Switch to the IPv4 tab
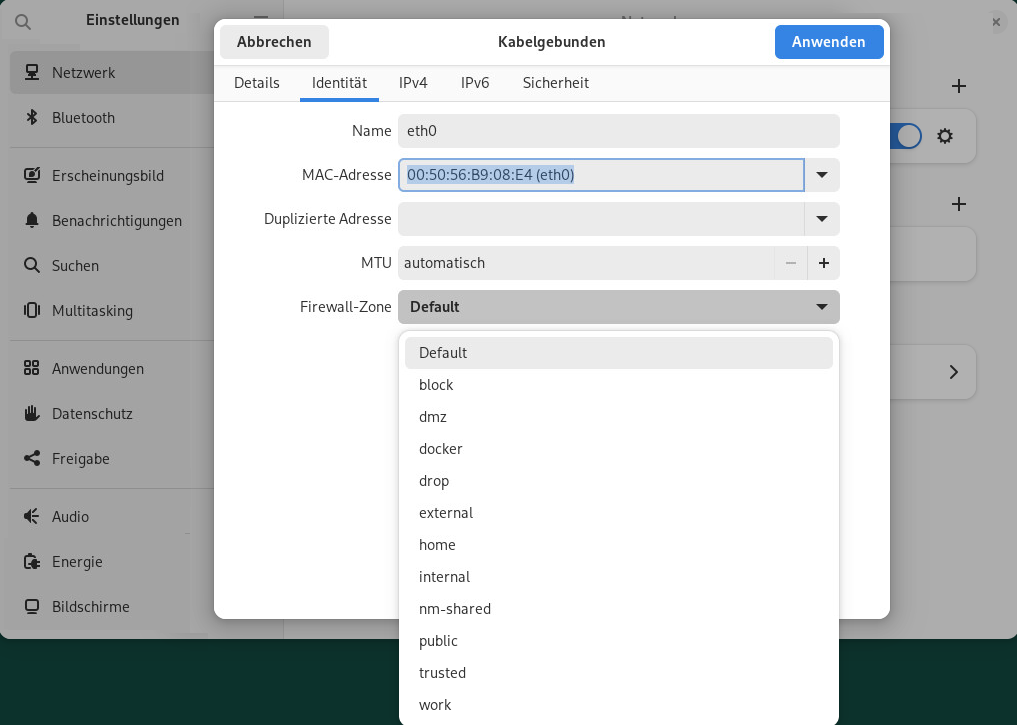Screen dimensions: 1017x725 [413, 83]
